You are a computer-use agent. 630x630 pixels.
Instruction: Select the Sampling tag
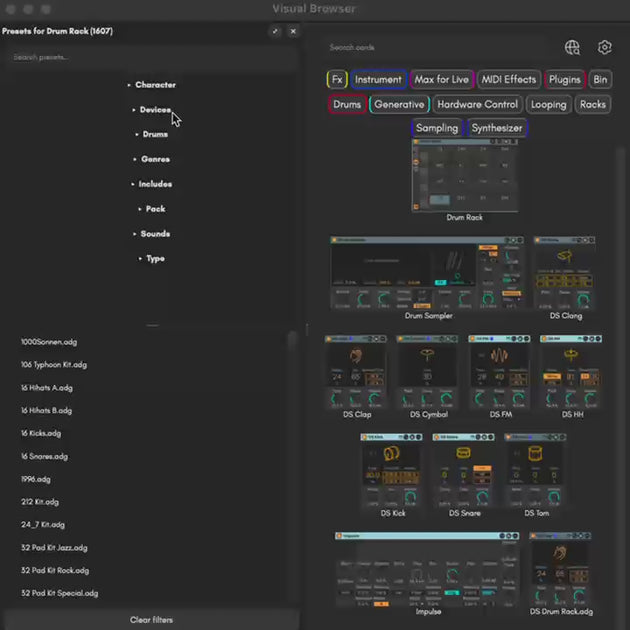(x=437, y=128)
